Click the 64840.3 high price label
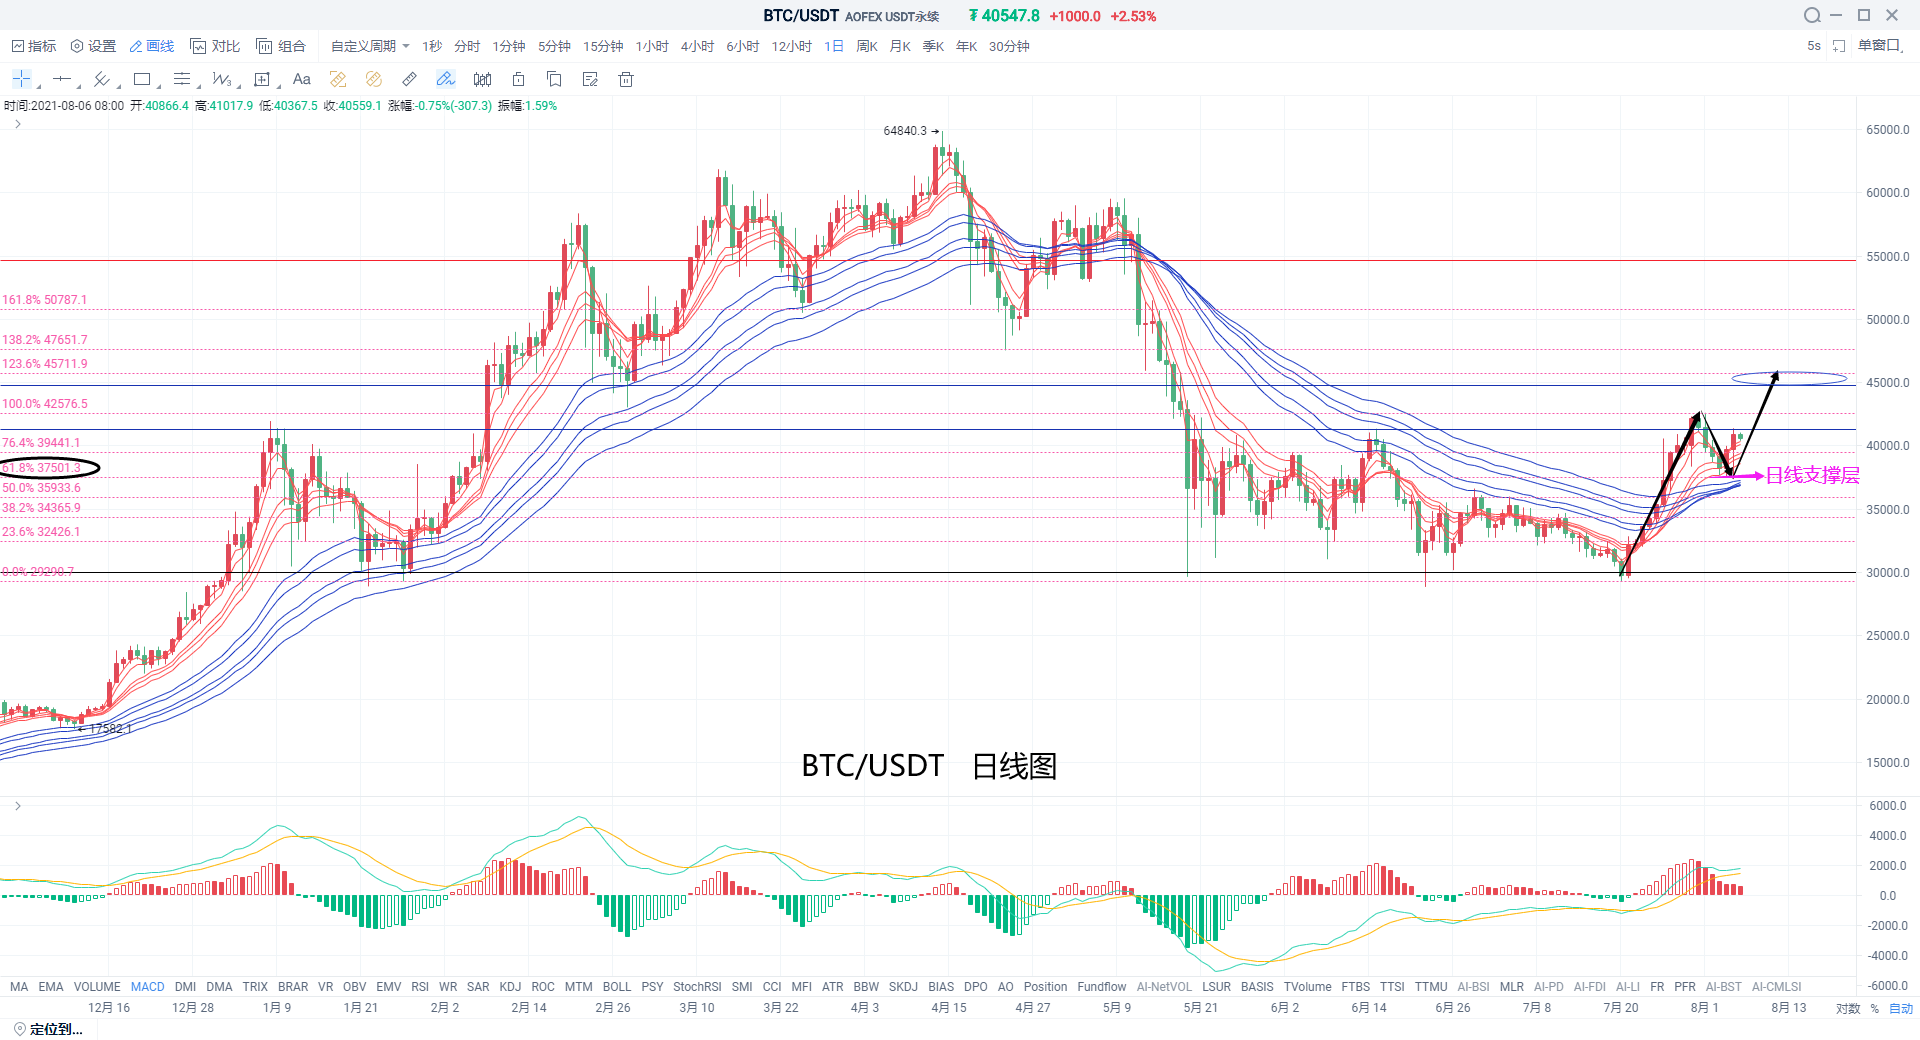Viewport: 1920px width, 1040px height. (x=905, y=131)
